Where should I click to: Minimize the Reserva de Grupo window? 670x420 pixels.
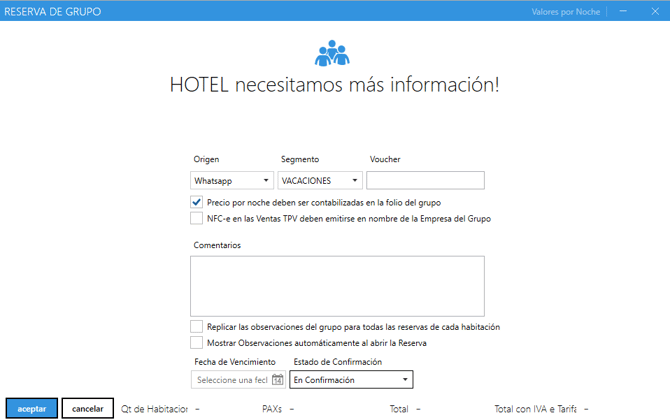click(624, 11)
